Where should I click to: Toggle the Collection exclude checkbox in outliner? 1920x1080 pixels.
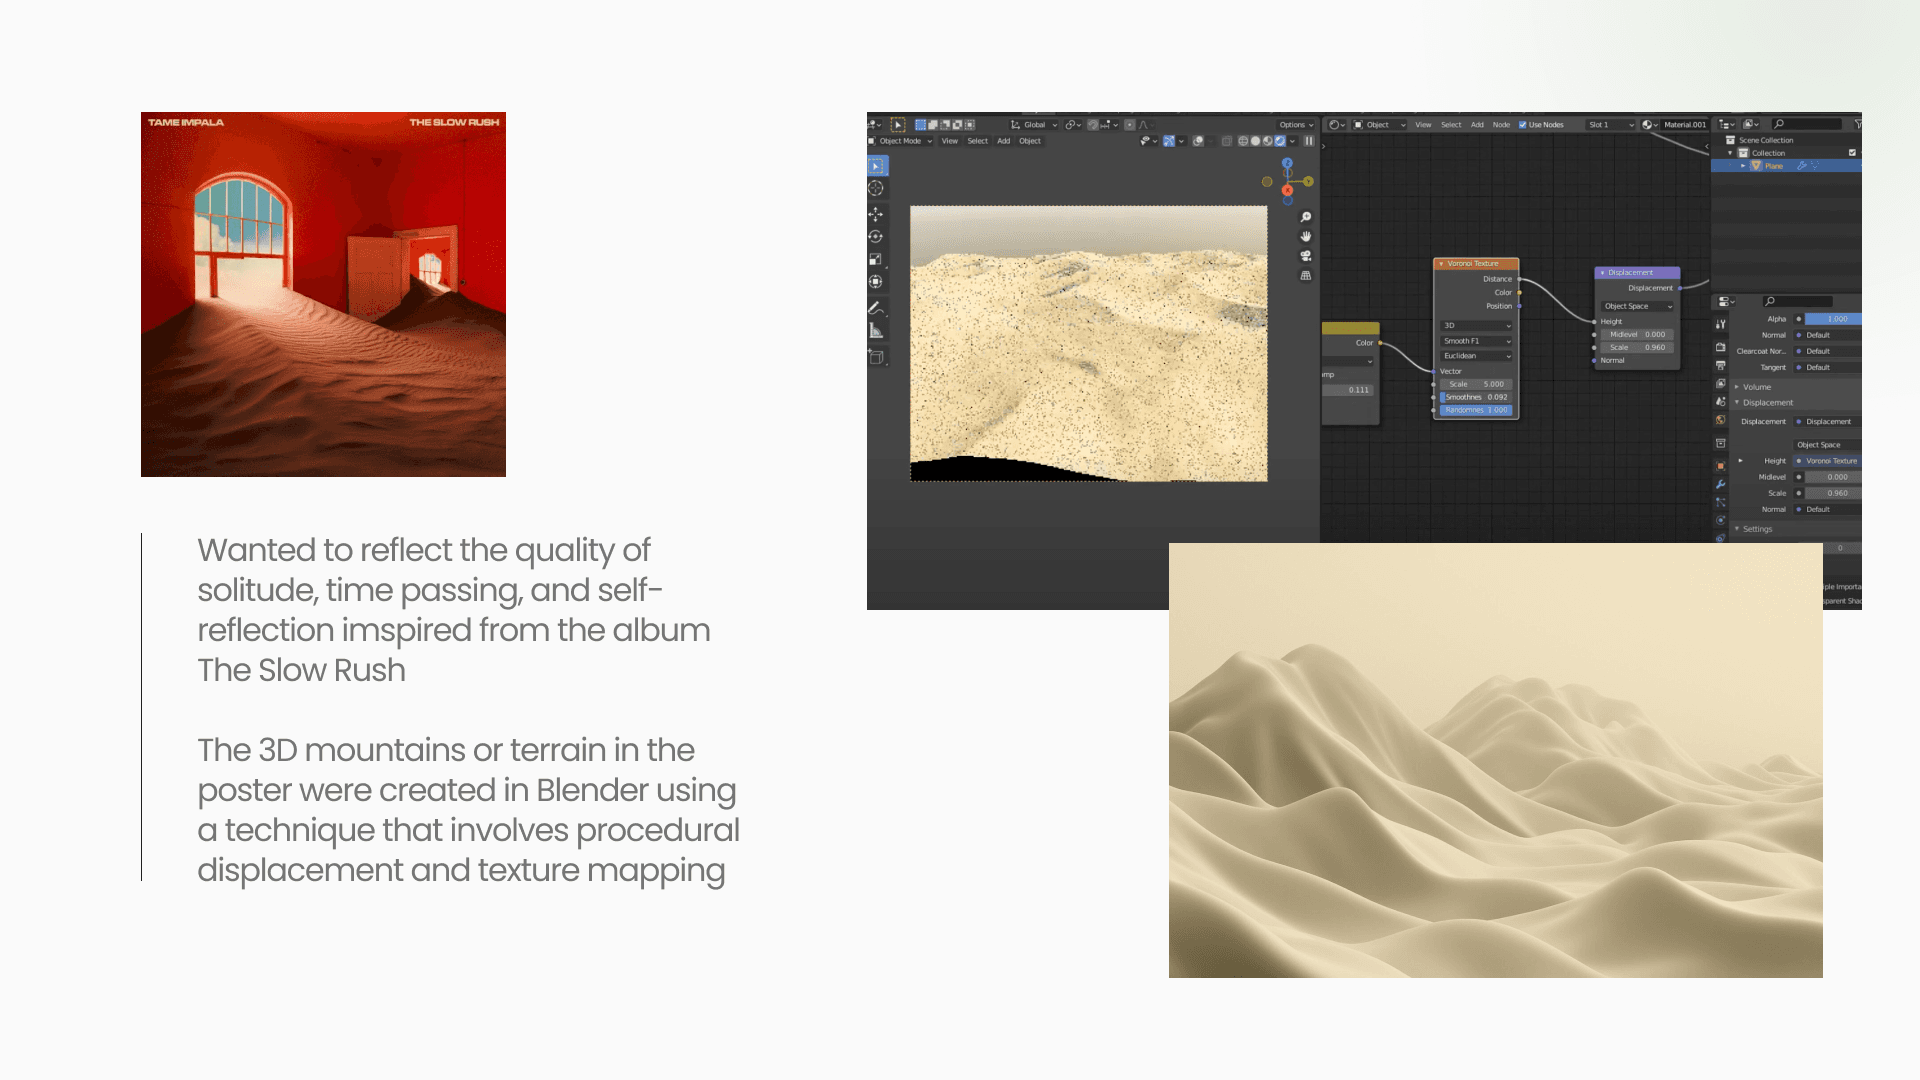[1852, 153]
